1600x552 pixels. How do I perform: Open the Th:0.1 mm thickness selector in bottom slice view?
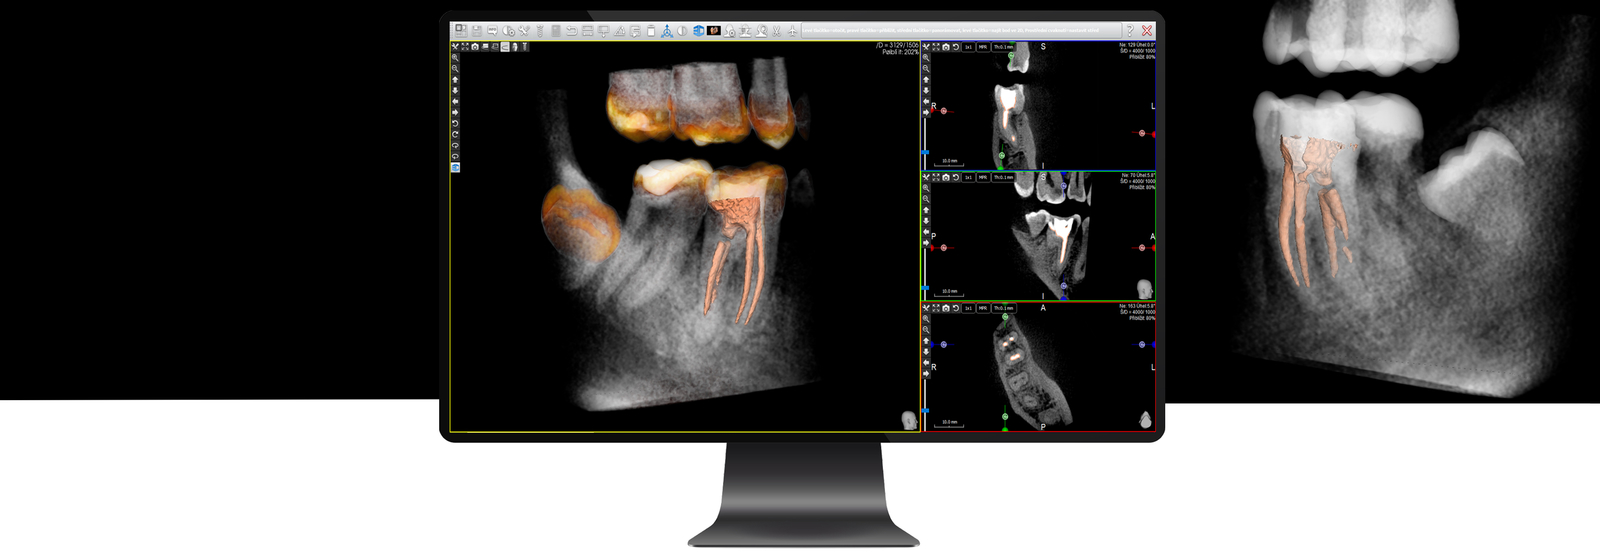(x=1003, y=308)
